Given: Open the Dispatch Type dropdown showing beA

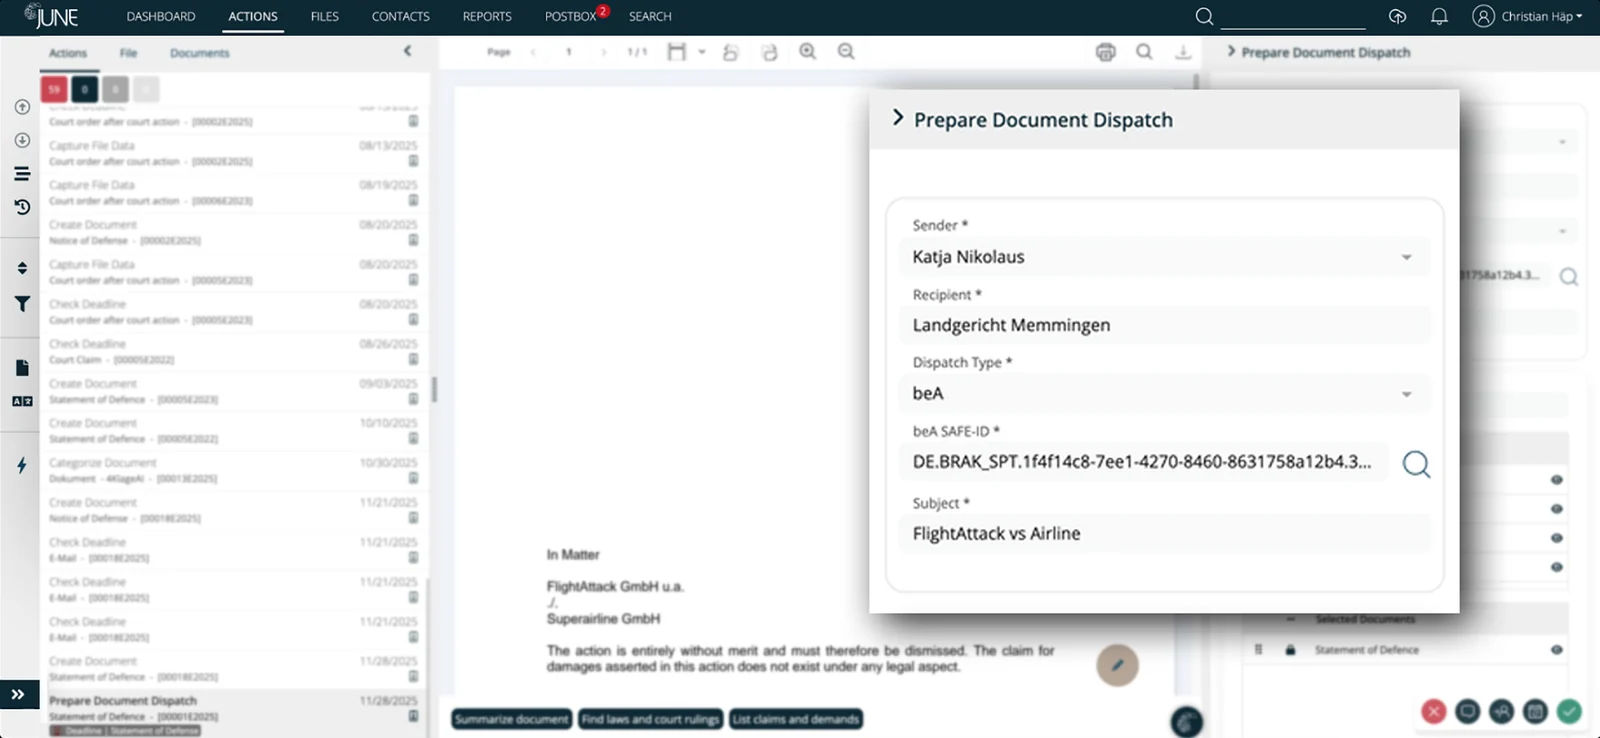Looking at the screenshot, I should [x=1164, y=393].
